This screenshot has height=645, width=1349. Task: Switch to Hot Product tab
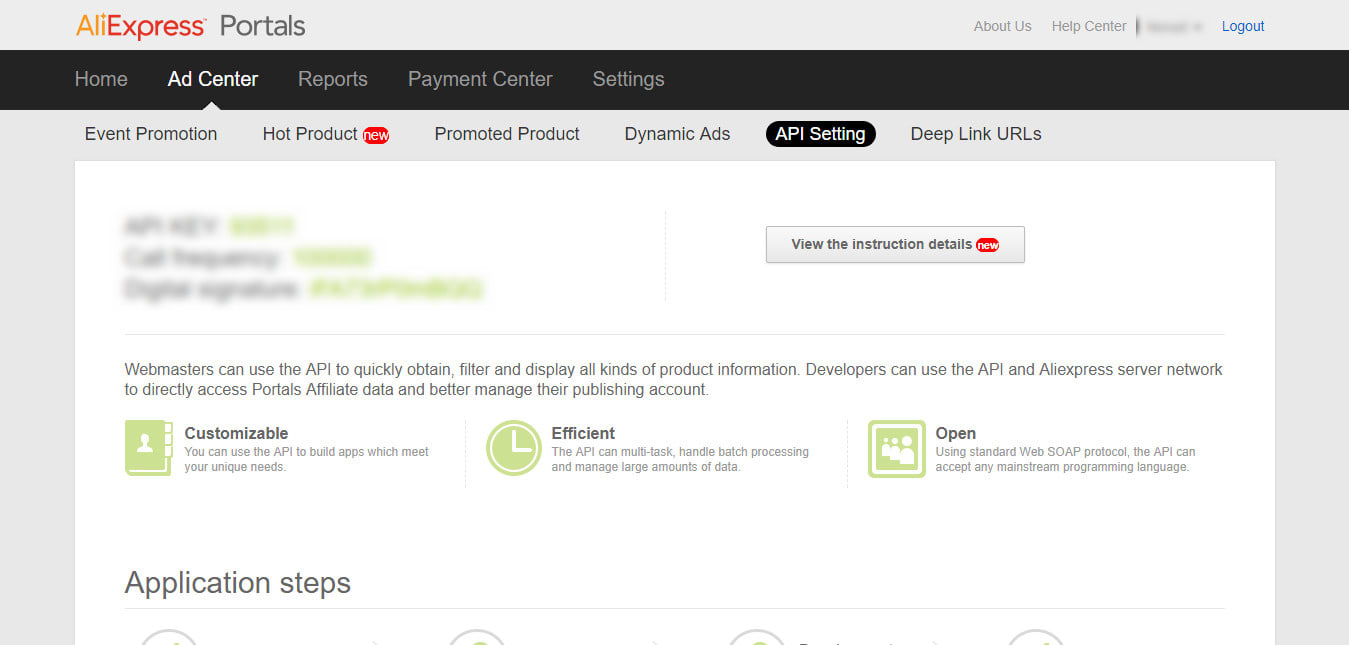point(310,134)
